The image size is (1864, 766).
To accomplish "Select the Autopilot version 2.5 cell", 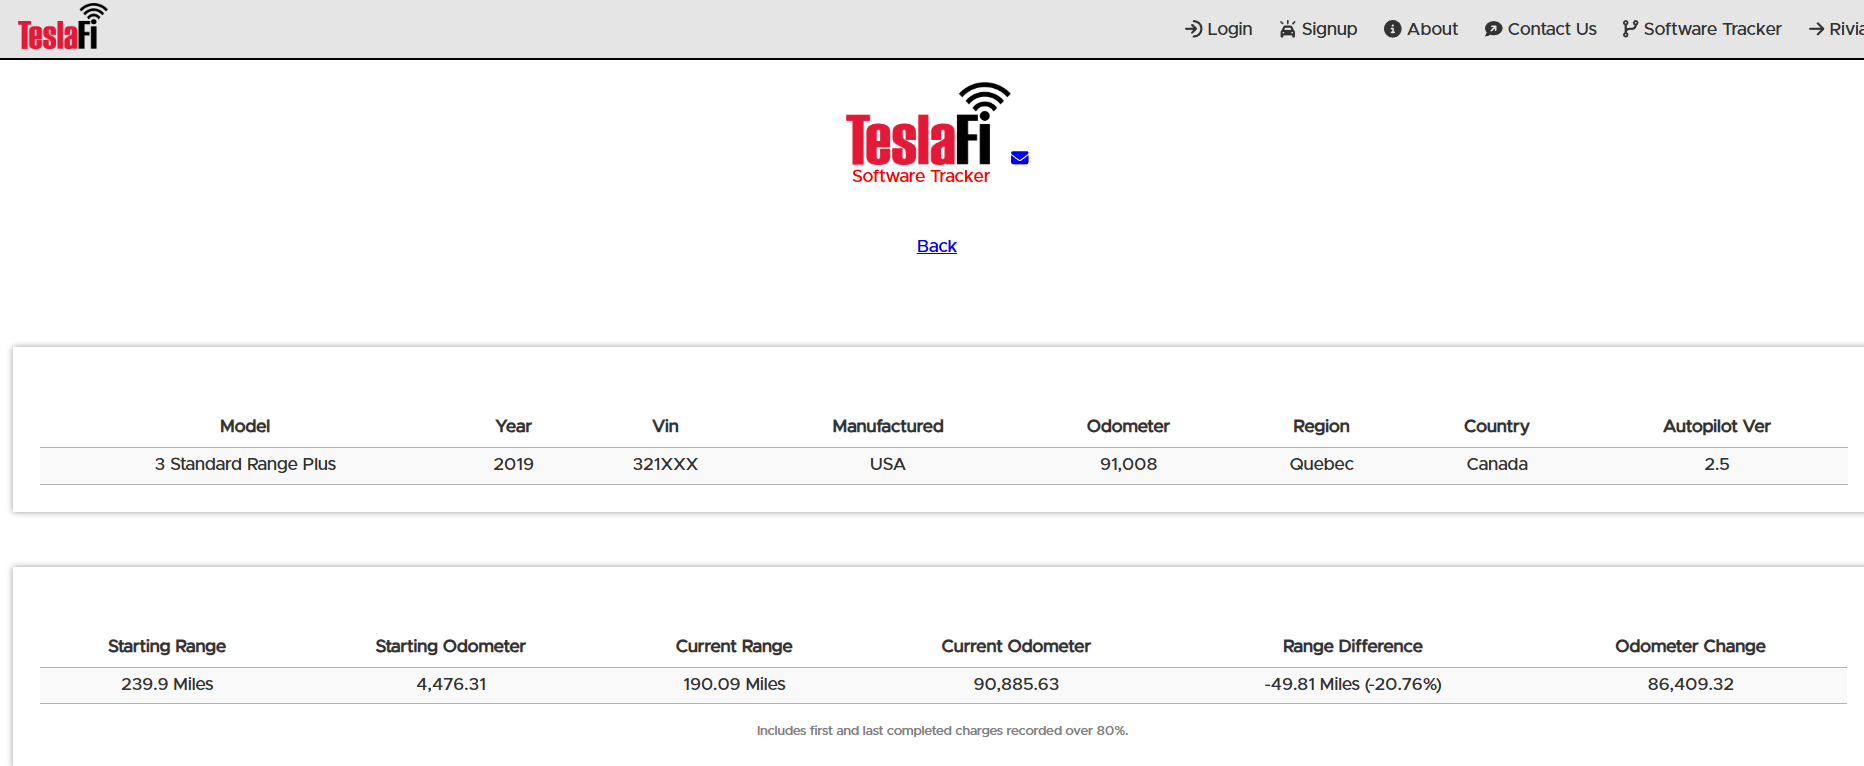I will pyautogui.click(x=1717, y=464).
